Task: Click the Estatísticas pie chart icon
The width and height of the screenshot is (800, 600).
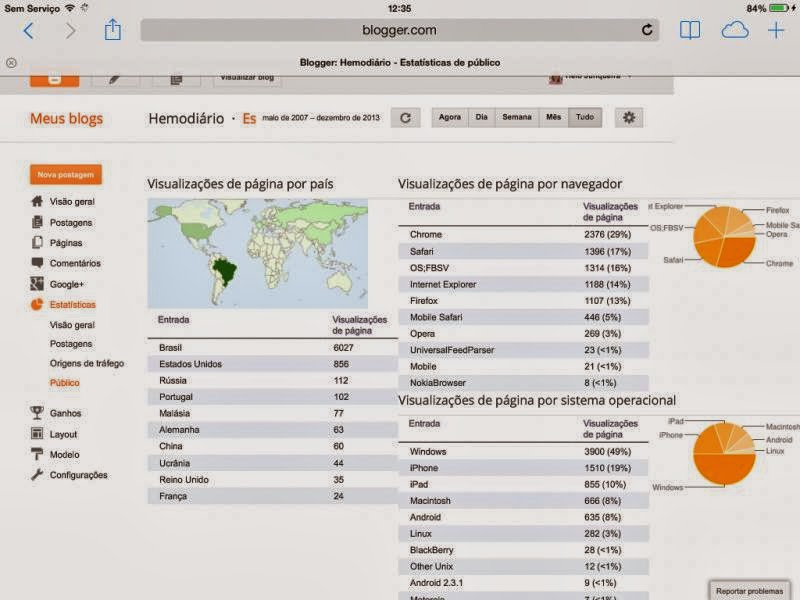Action: click(x=37, y=304)
